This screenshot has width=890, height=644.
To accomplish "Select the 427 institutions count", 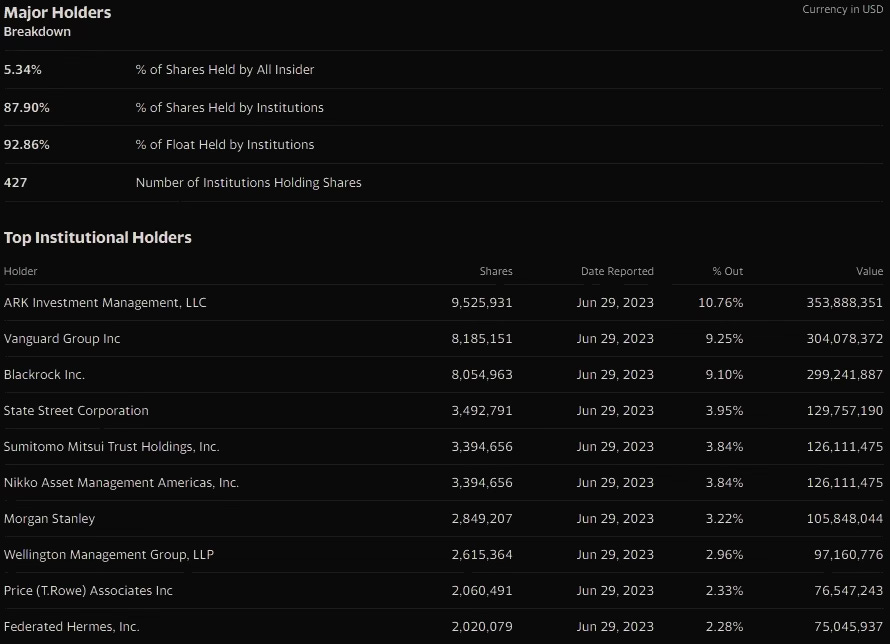I will (x=15, y=183).
